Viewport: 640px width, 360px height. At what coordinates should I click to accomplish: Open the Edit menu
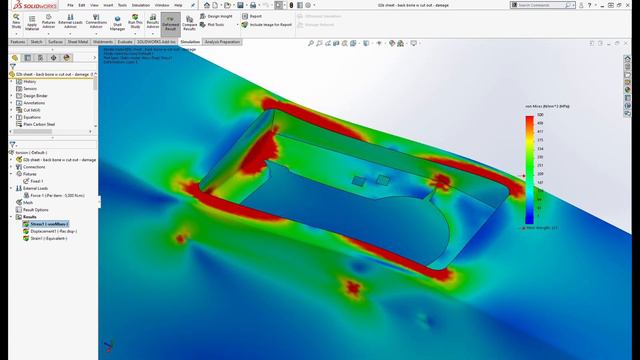coord(82,5)
